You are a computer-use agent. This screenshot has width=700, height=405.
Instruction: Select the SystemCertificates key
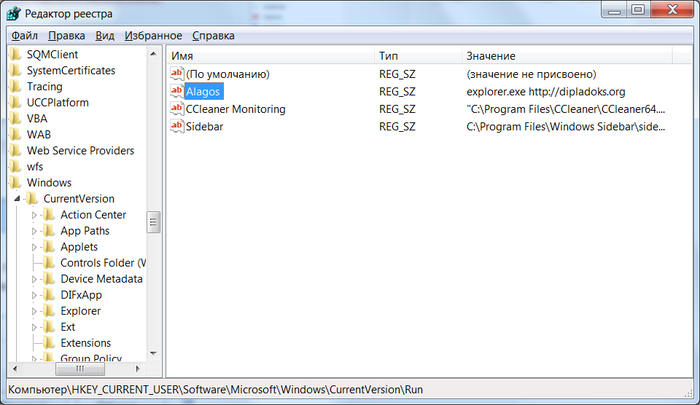click(x=71, y=70)
